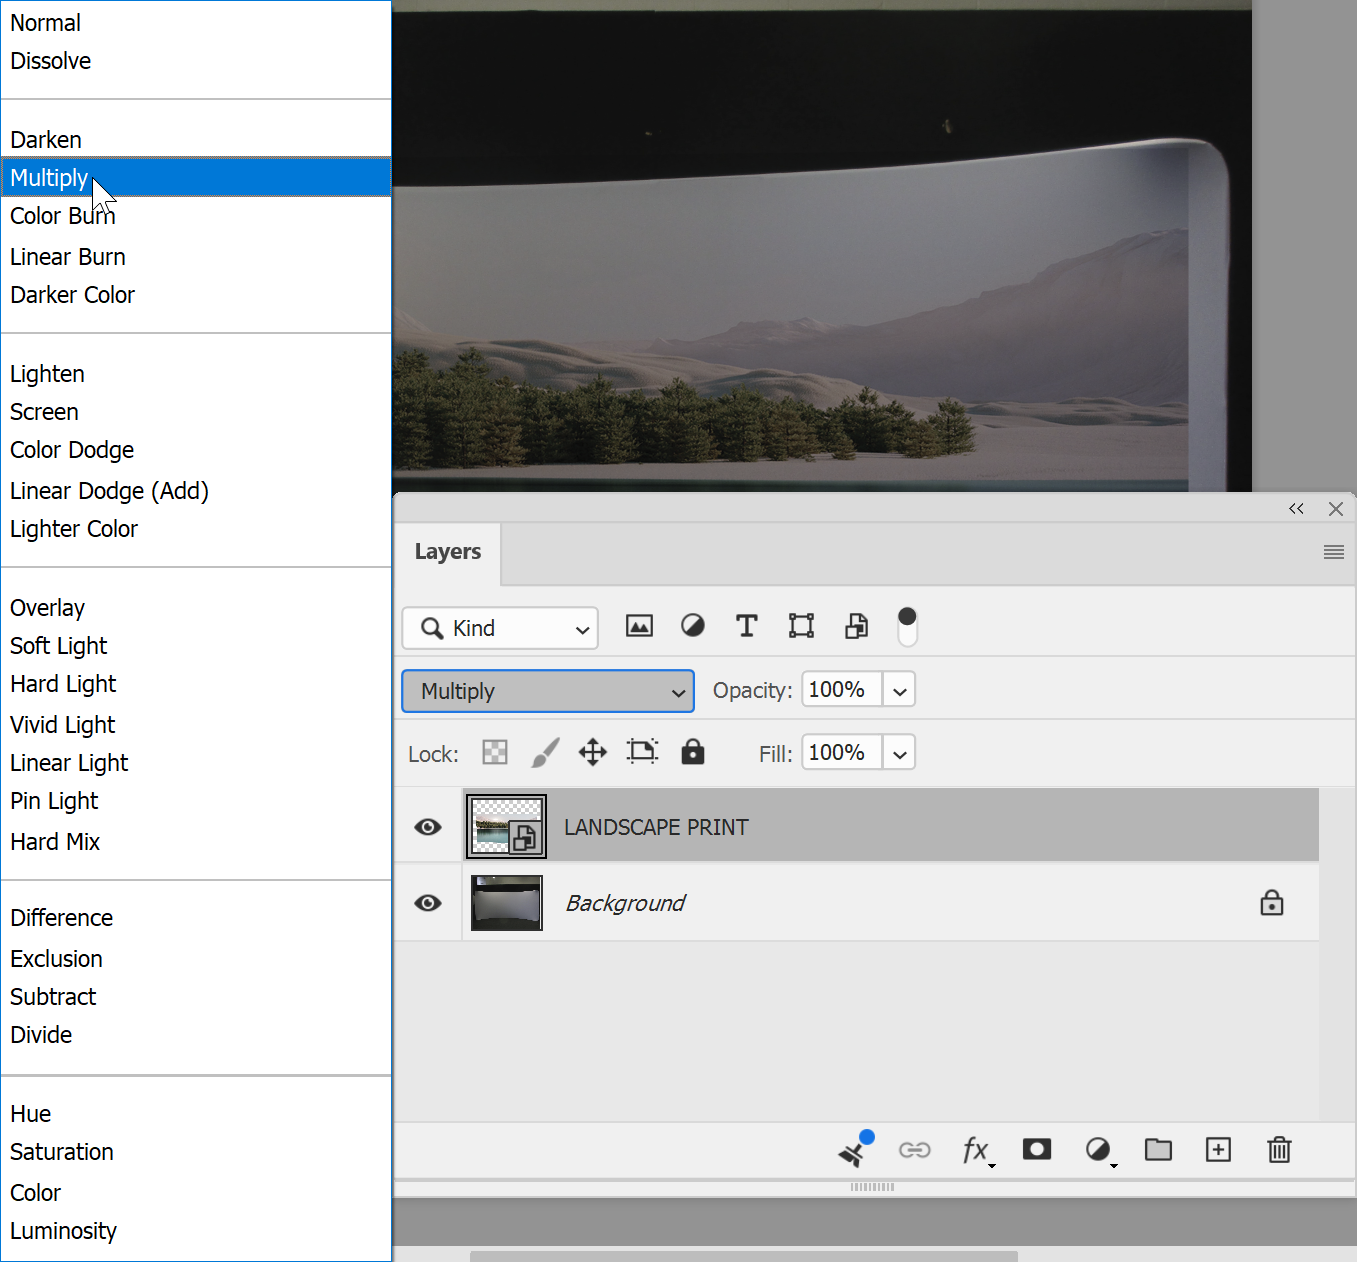Image resolution: width=1357 pixels, height=1262 pixels.
Task: Filter layers by pixel layer icon
Action: click(x=639, y=626)
